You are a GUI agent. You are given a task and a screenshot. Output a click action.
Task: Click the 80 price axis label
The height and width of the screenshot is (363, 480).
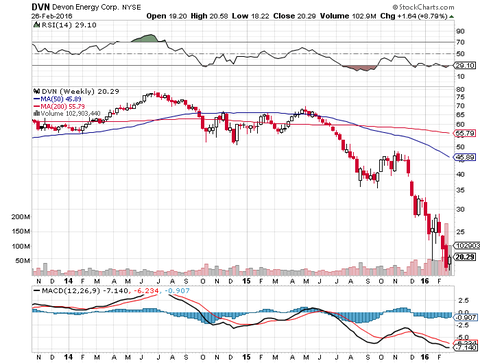coord(460,90)
